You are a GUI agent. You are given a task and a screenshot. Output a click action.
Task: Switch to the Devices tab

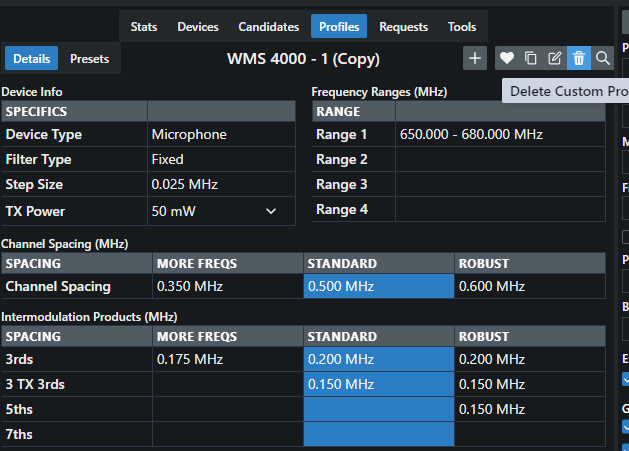198,26
